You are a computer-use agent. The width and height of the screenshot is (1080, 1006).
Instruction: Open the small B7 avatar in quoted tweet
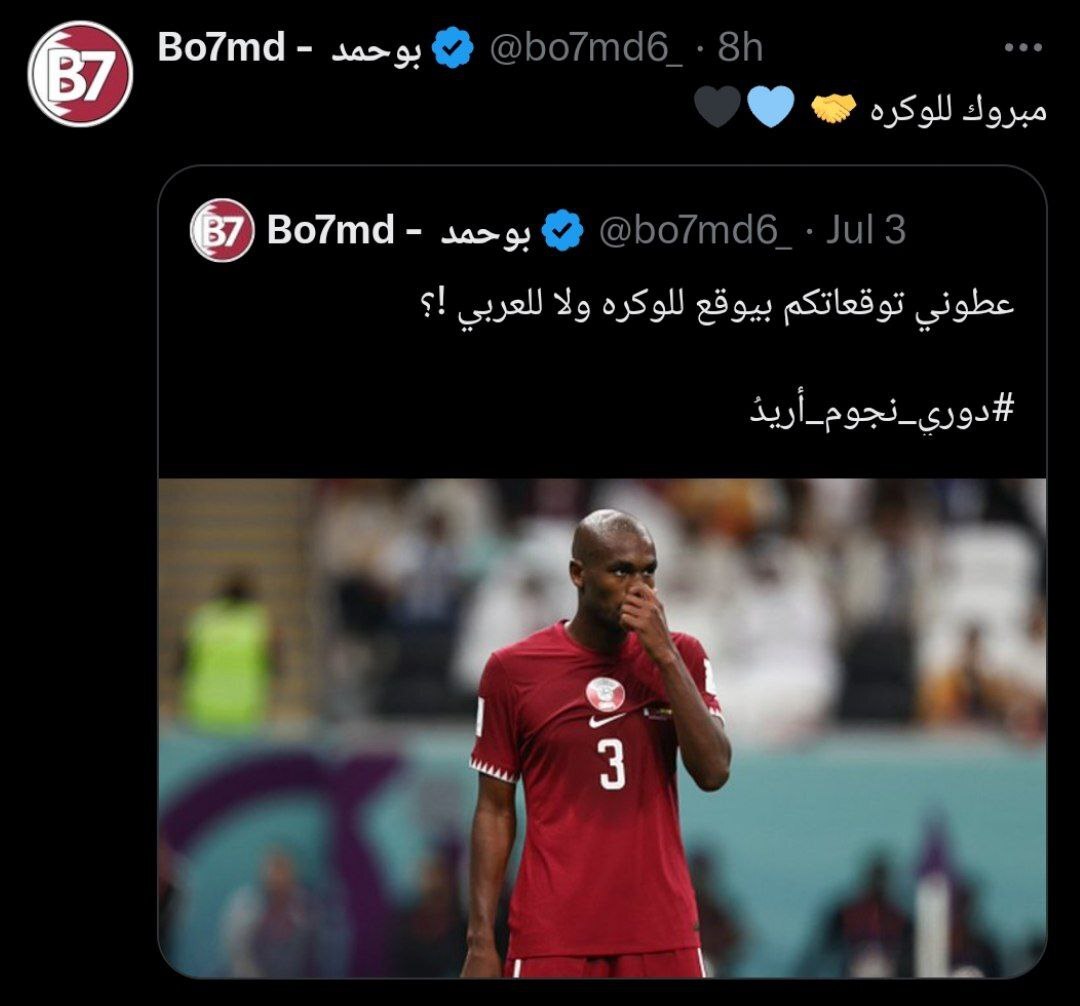point(222,230)
